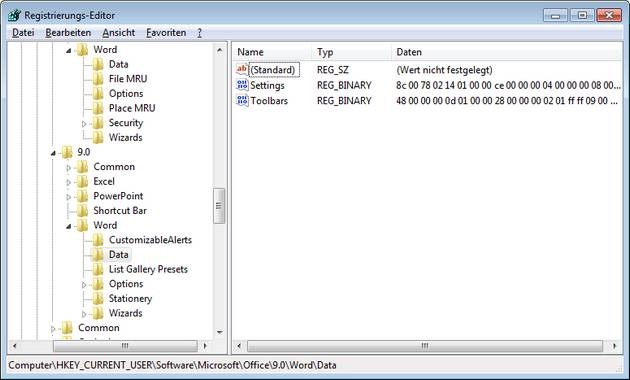Select the List Gallery Presets key
Screen dimensions: 630x380
click(x=148, y=270)
